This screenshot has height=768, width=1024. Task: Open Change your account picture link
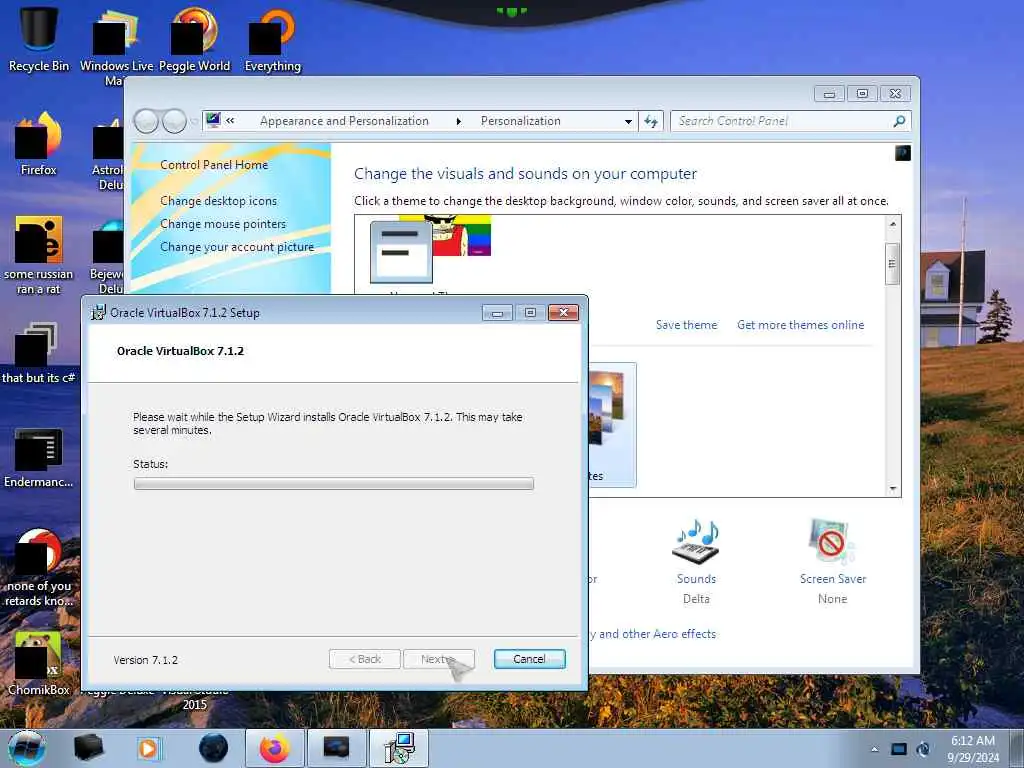(x=237, y=247)
